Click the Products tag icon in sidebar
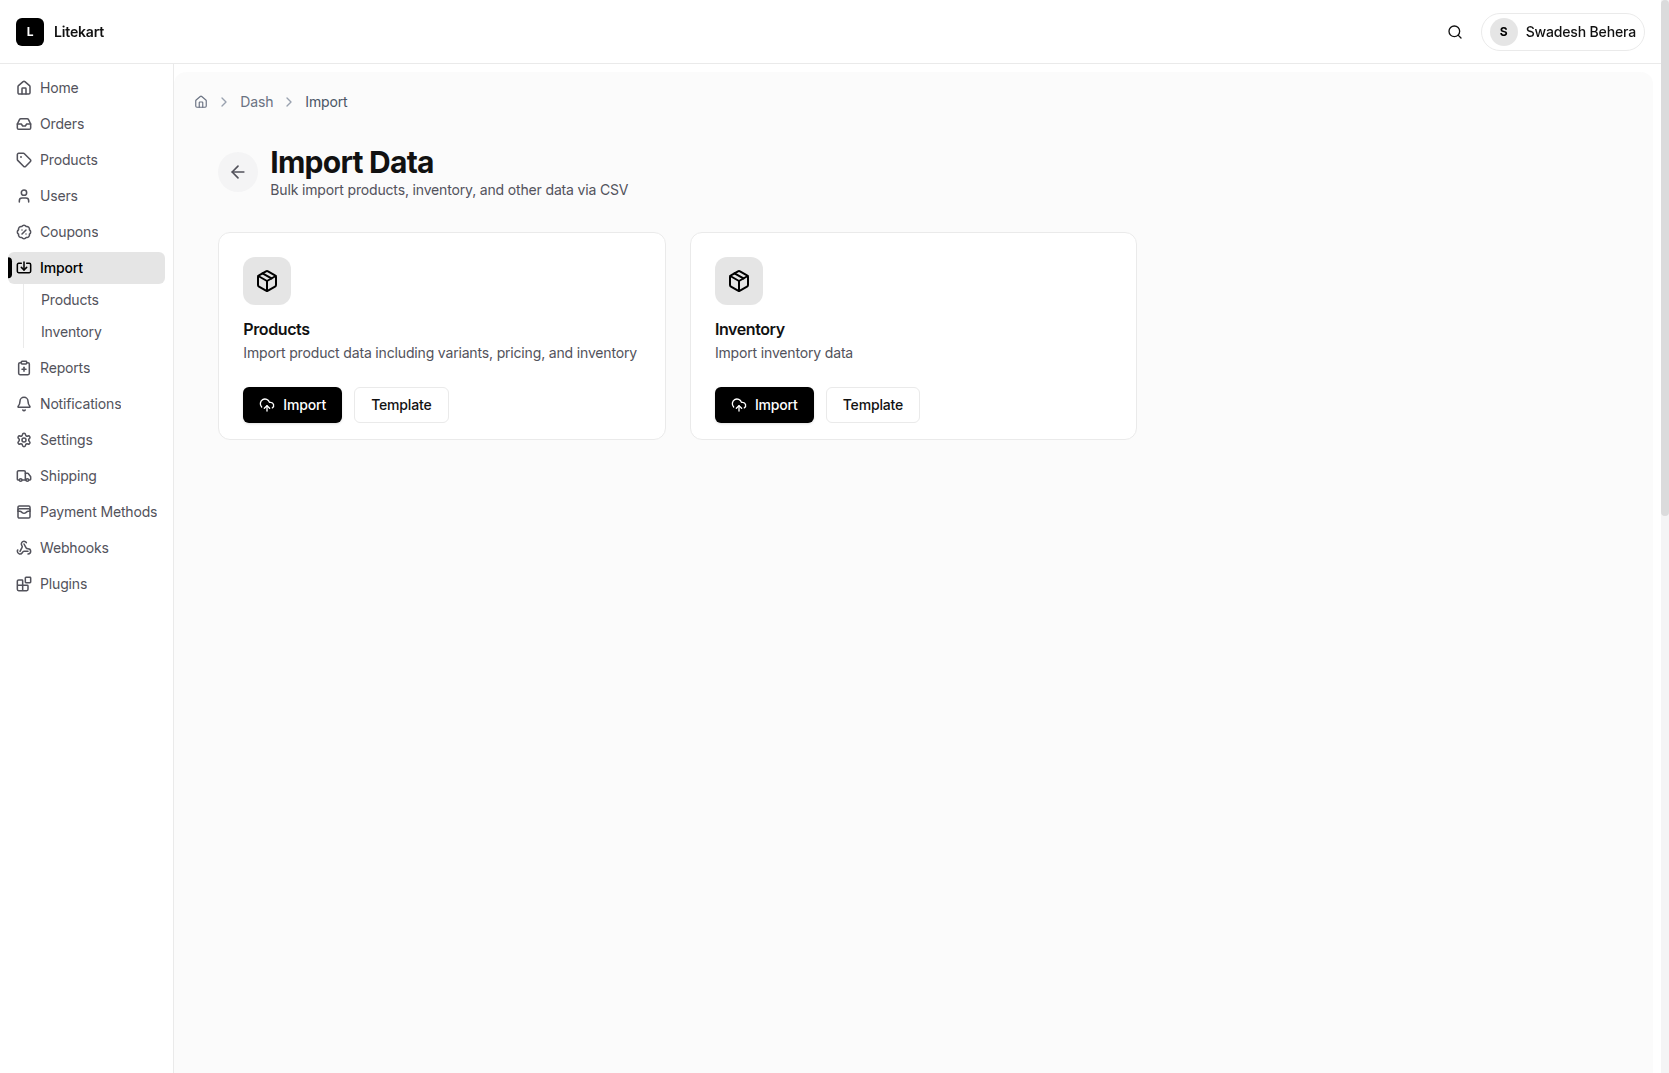 coord(24,160)
